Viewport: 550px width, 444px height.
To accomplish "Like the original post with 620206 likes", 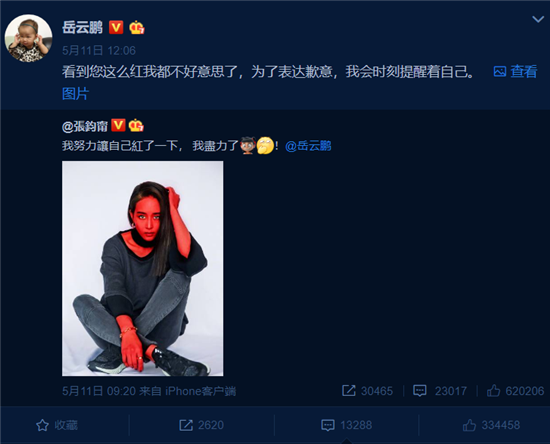I will [515, 391].
